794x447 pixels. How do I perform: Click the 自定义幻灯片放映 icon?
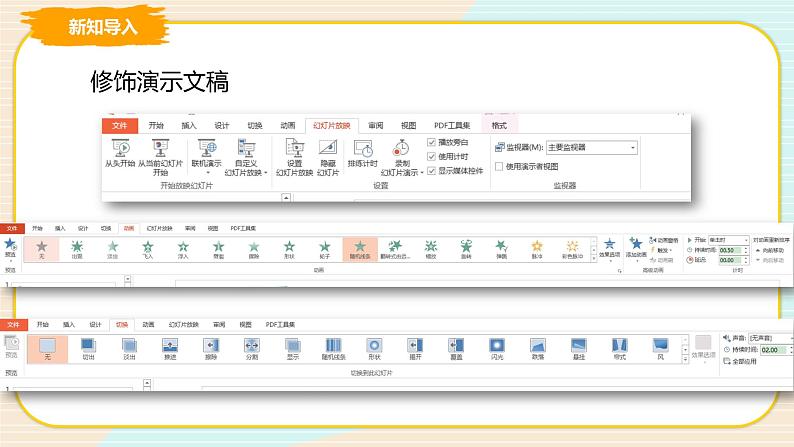(246, 148)
